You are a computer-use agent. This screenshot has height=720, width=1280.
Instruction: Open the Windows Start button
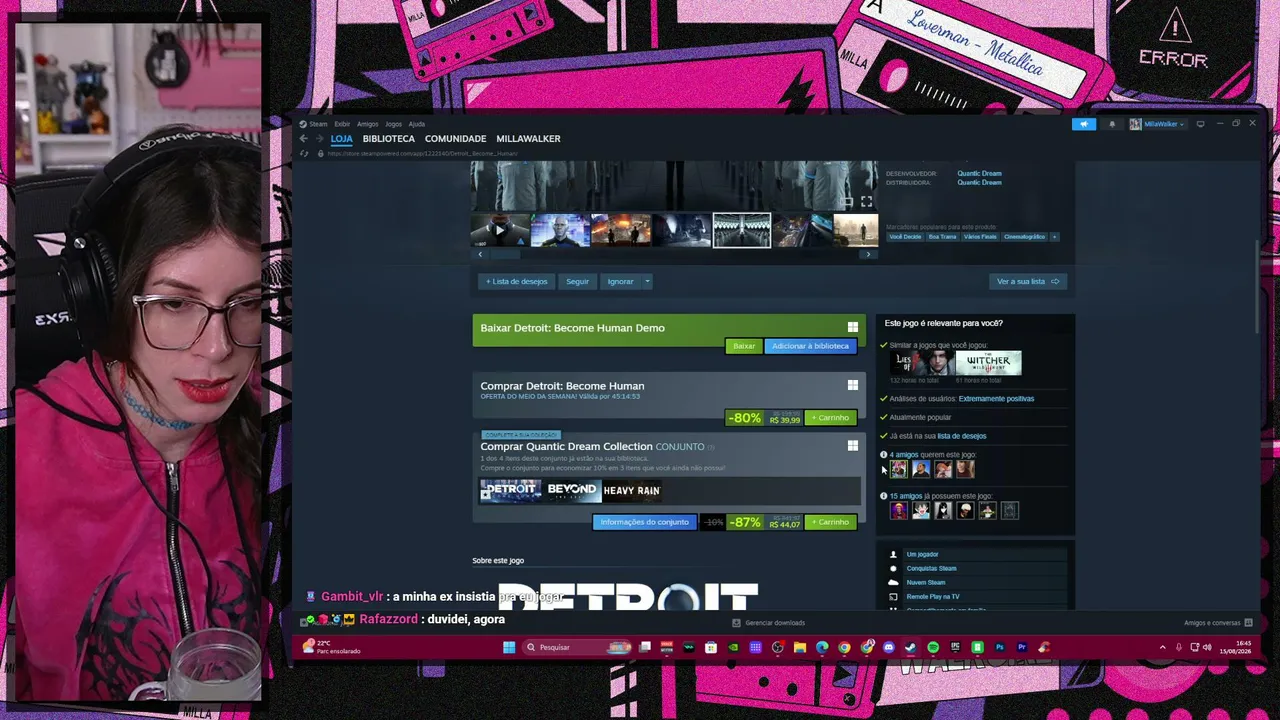[509, 647]
